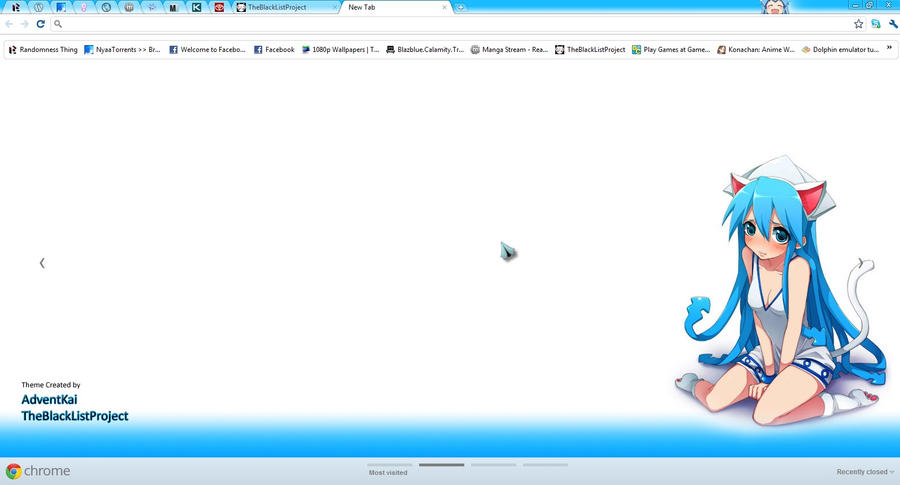Select the Most visited page indicator
Viewport: 900px width, 485px height.
389,469
